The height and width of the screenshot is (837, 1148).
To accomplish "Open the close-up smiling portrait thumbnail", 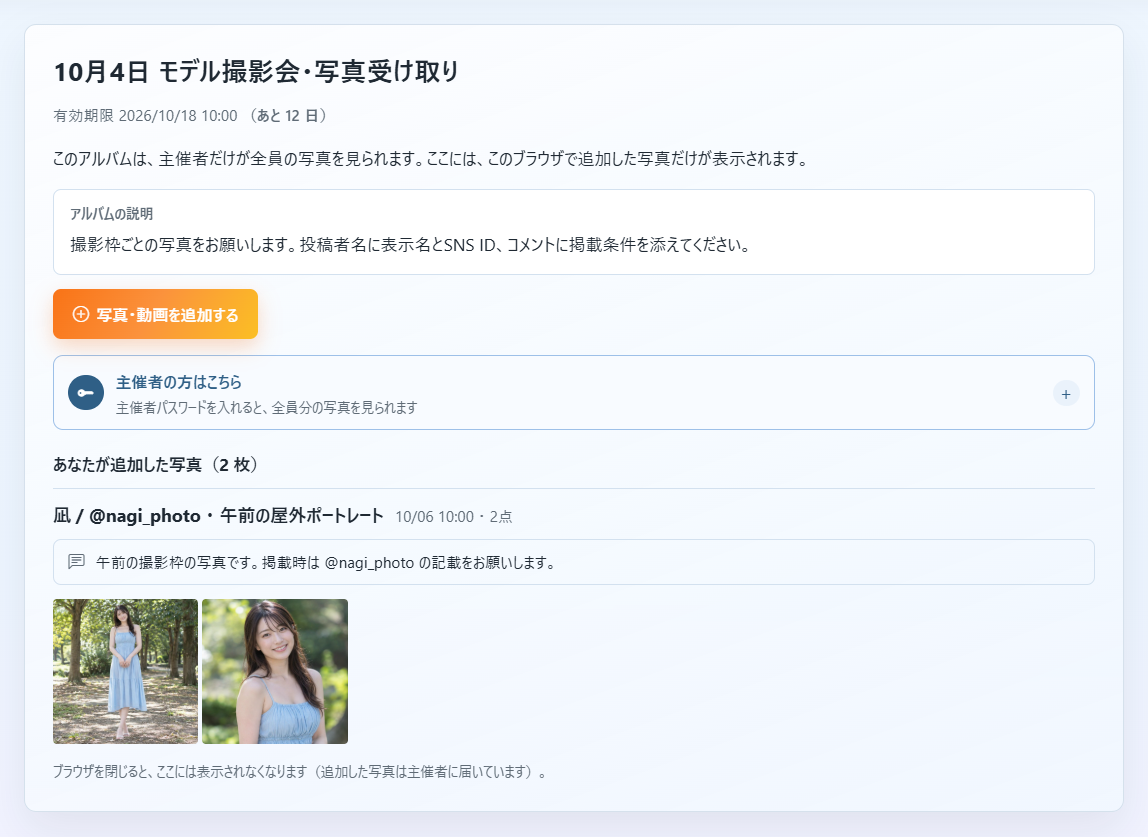I will click(275, 672).
